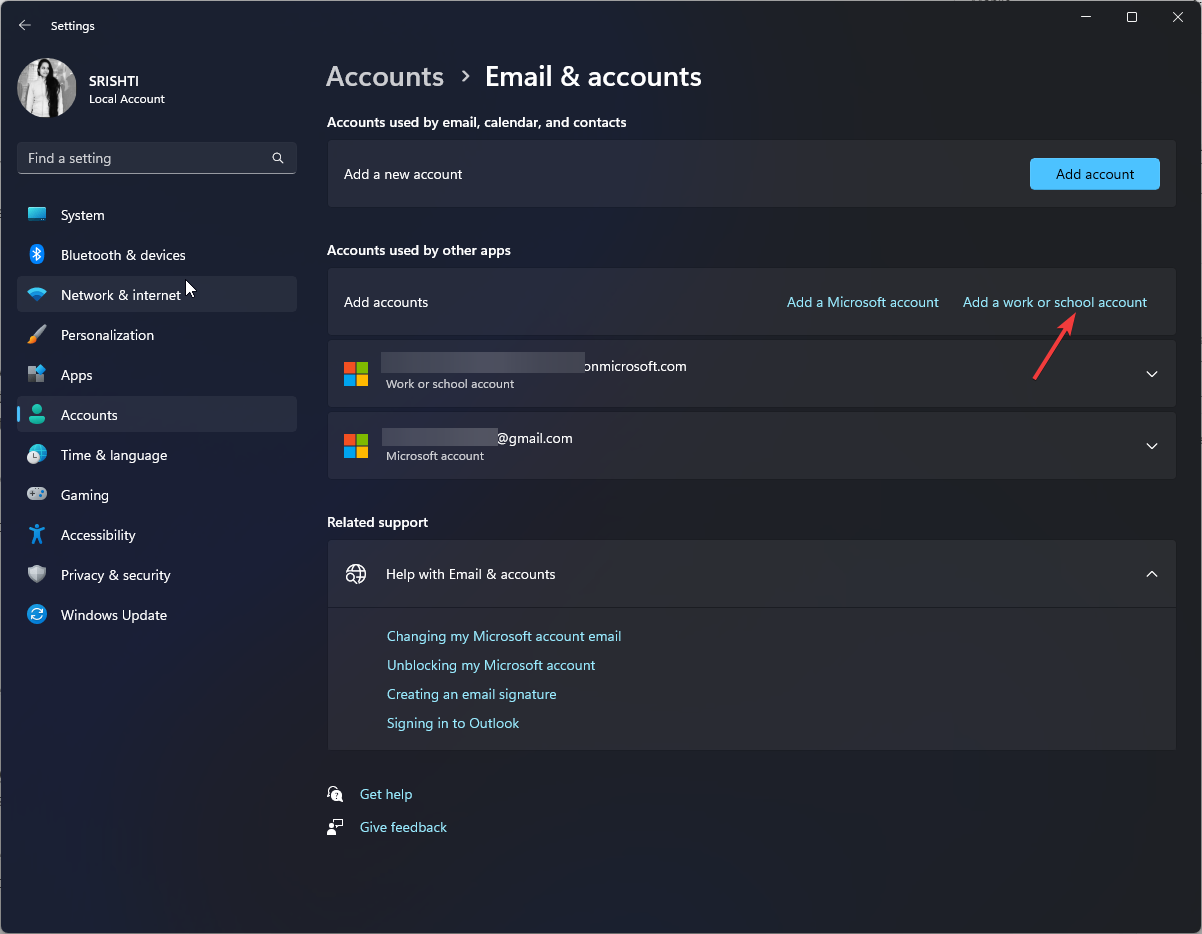The image size is (1202, 934).
Task: Select Time & language settings
Action: pos(113,454)
